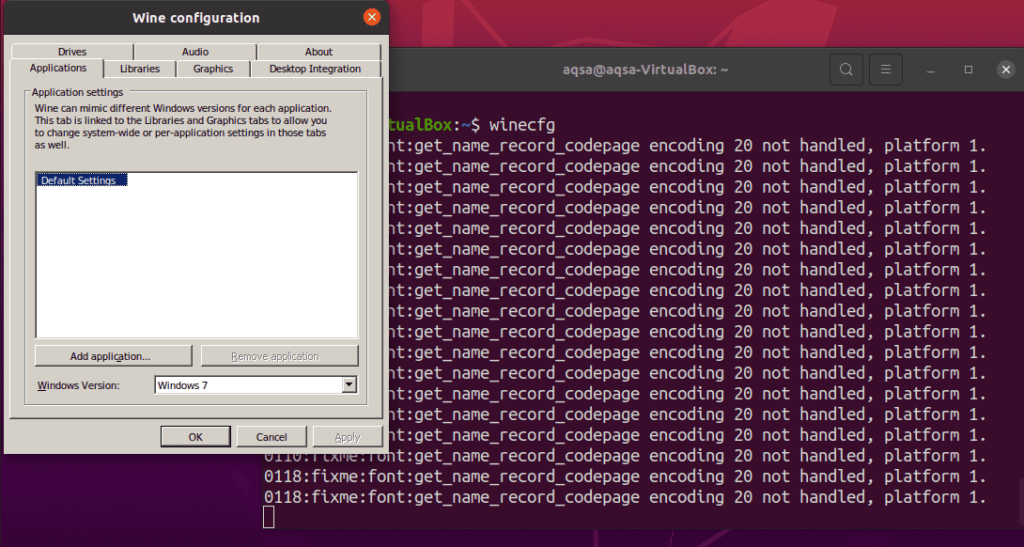The height and width of the screenshot is (547, 1024).
Task: Close the terminal window
Action: pos(1006,69)
